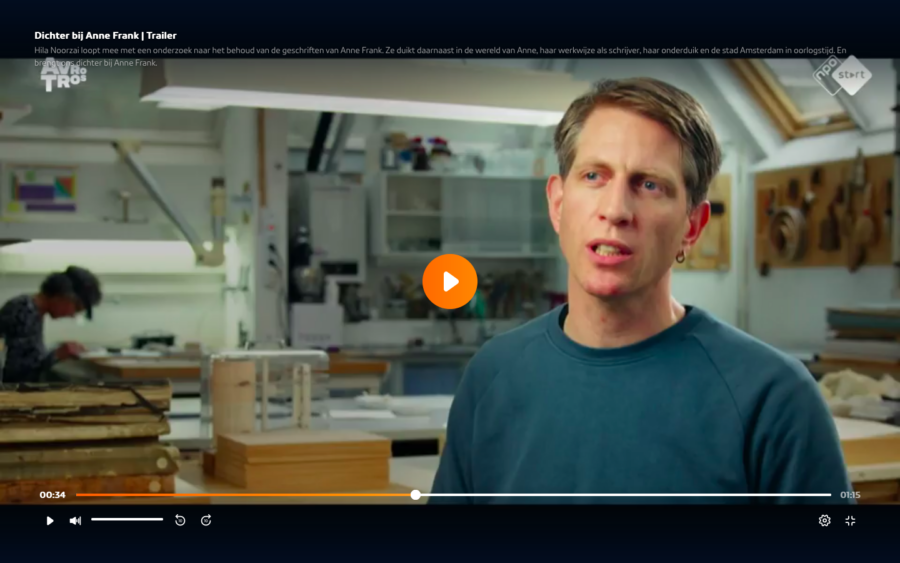Viewport: 900px width, 563px height.
Task: Exit fullscreen using the shrink arrows icon
Action: pyautogui.click(x=850, y=521)
